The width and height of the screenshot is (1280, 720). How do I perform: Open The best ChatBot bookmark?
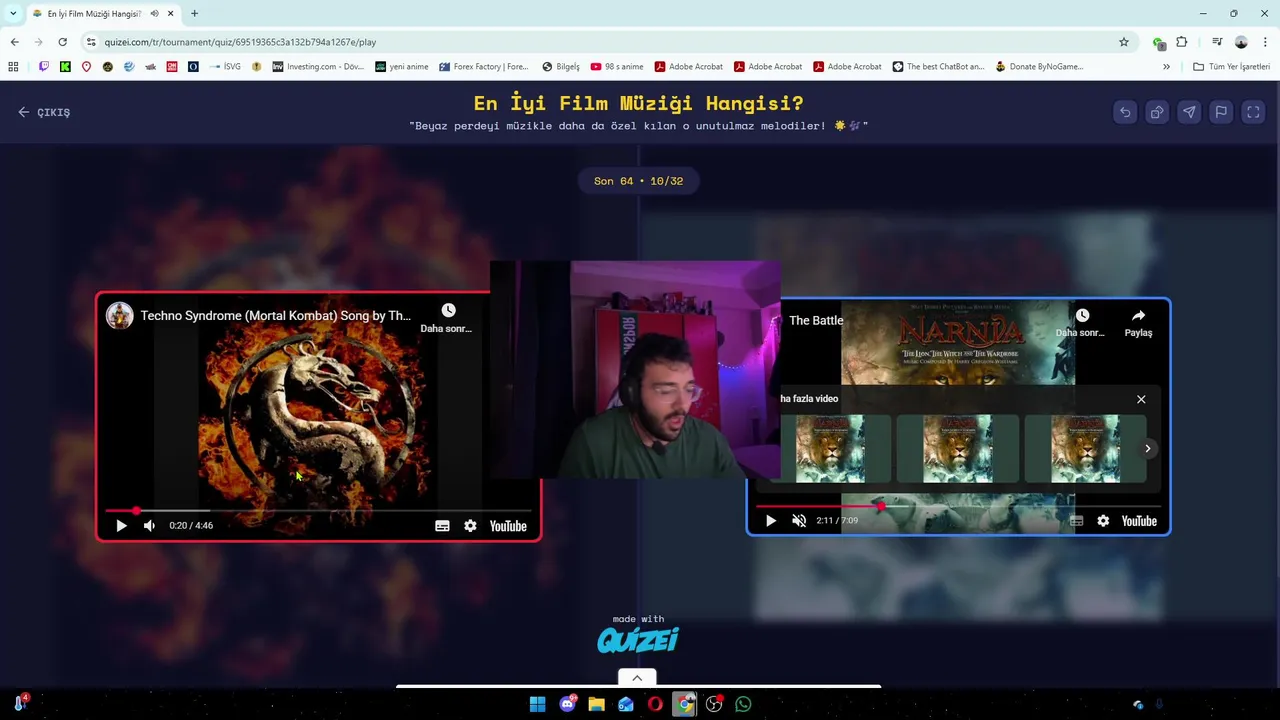click(x=938, y=67)
